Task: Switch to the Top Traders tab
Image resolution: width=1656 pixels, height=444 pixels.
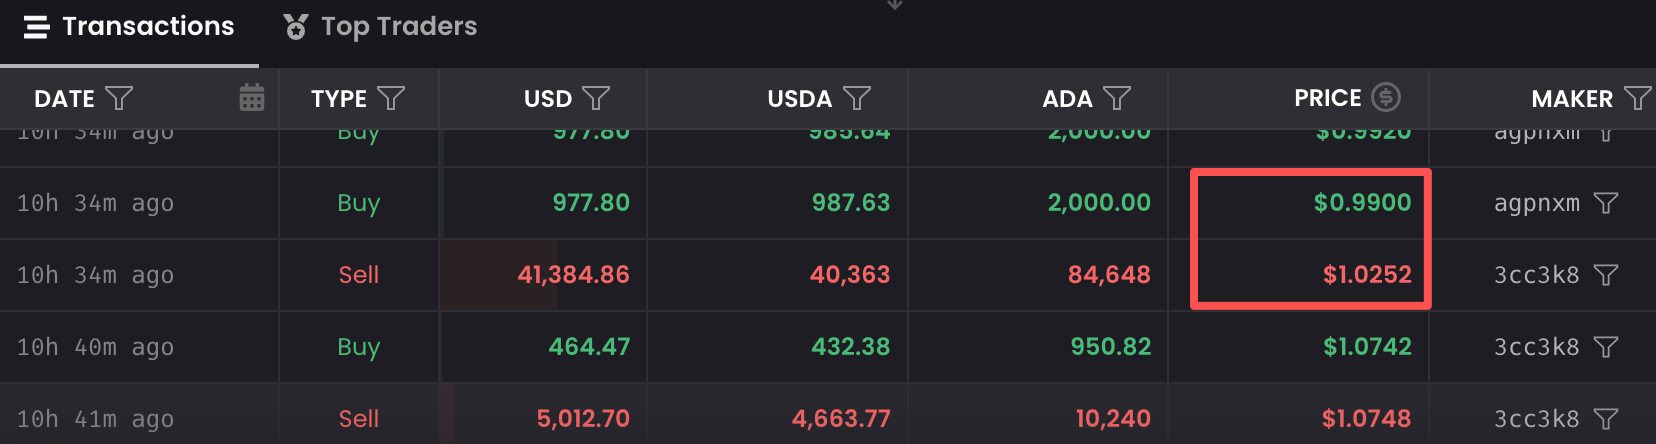Action: coord(380,27)
